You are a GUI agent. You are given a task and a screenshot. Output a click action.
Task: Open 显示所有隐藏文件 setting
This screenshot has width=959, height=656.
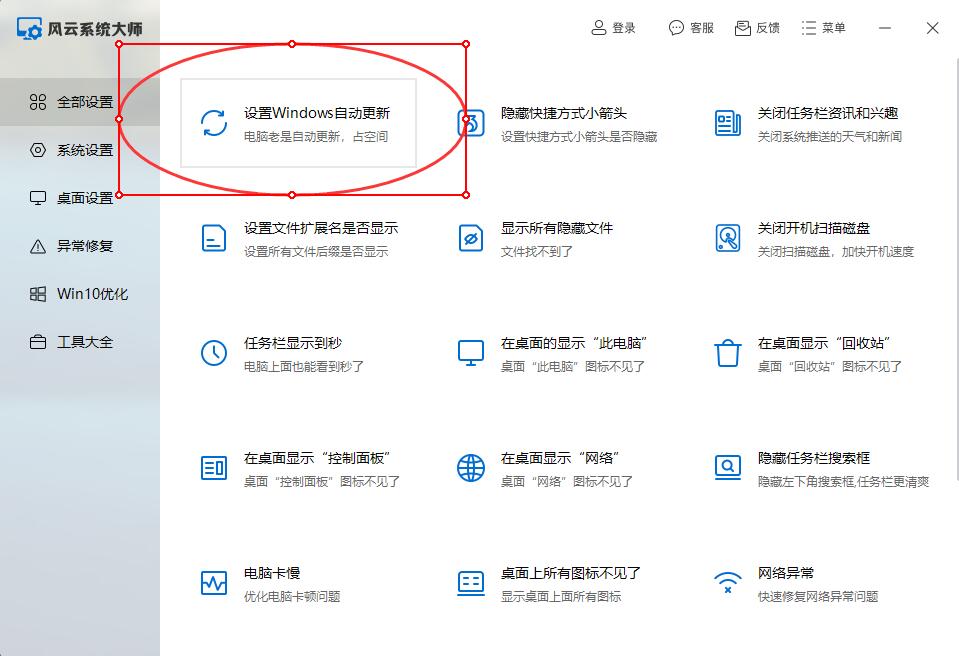tap(557, 228)
